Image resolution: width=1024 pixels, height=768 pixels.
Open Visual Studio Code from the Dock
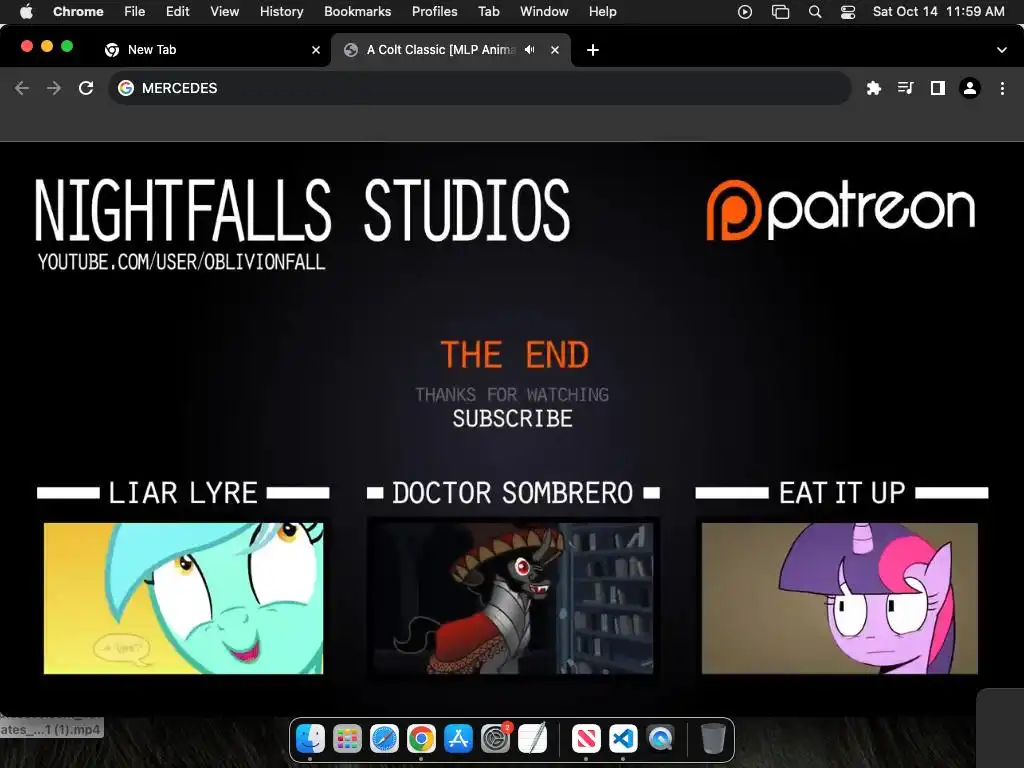pyautogui.click(x=623, y=739)
